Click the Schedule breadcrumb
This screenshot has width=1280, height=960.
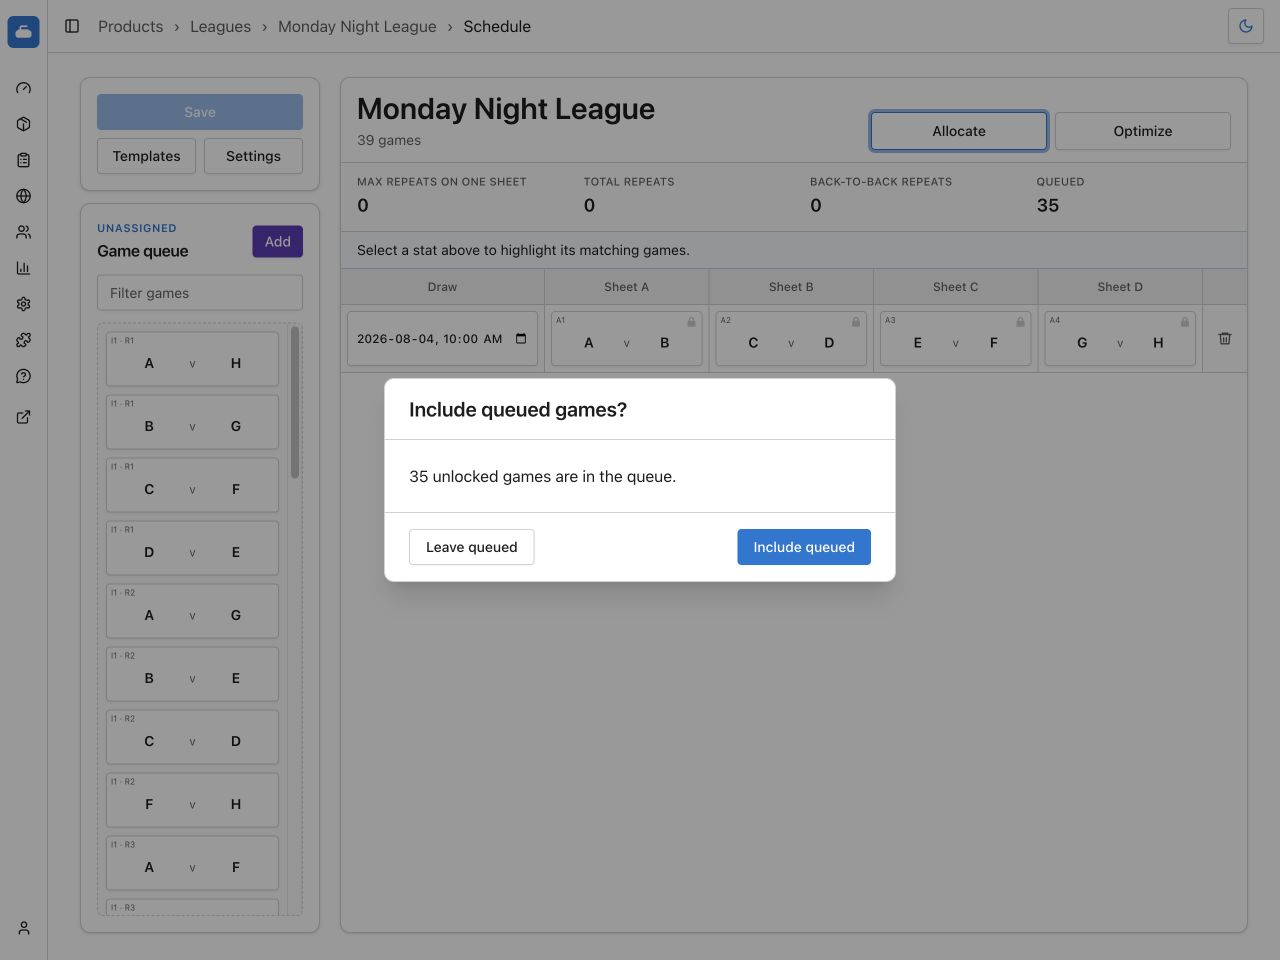point(497,26)
